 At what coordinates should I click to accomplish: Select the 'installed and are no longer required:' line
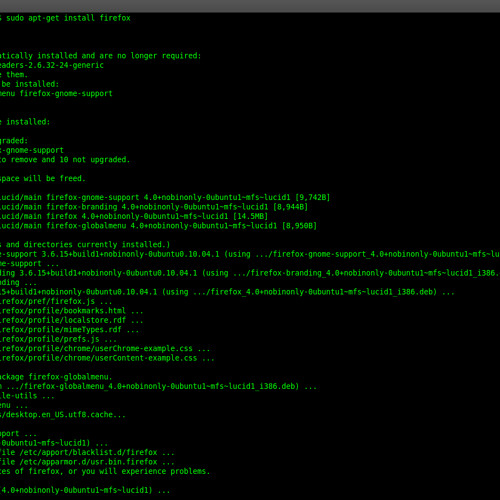(101, 56)
